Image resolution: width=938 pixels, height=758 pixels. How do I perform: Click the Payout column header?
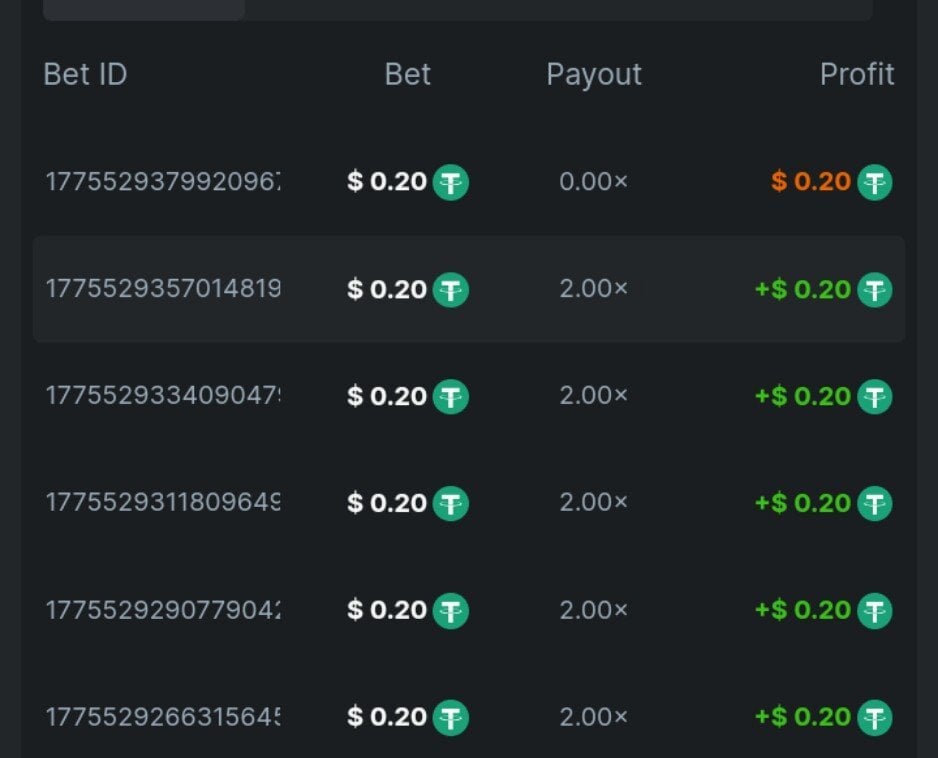pyautogui.click(x=594, y=74)
